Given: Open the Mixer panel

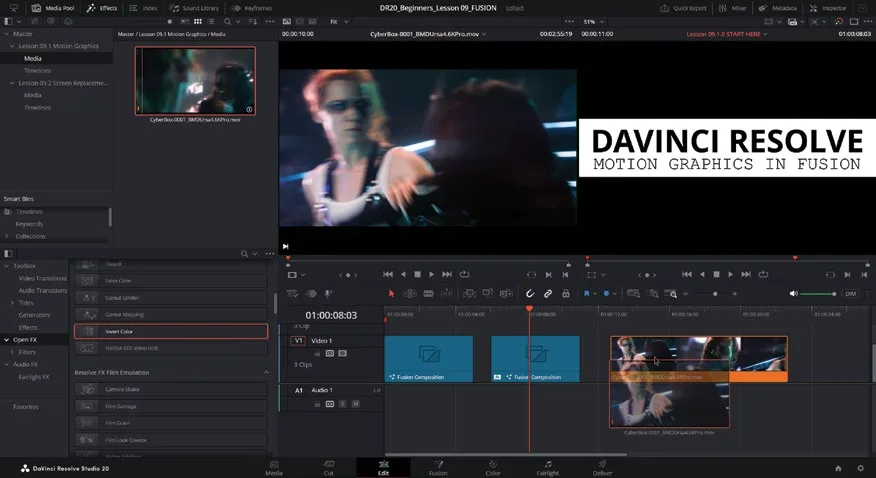Looking at the screenshot, I should point(733,8).
